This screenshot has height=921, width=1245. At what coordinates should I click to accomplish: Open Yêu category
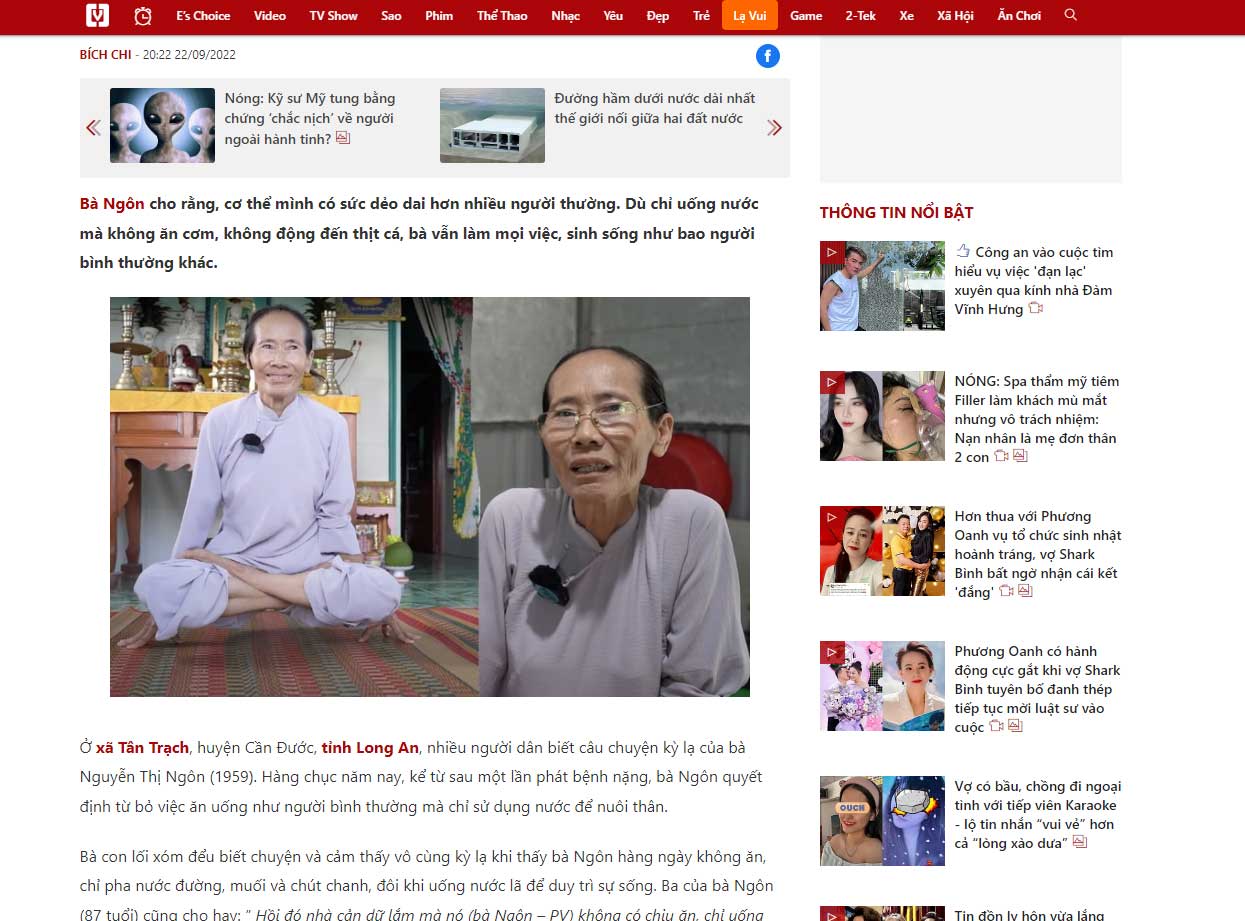pyautogui.click(x=613, y=15)
